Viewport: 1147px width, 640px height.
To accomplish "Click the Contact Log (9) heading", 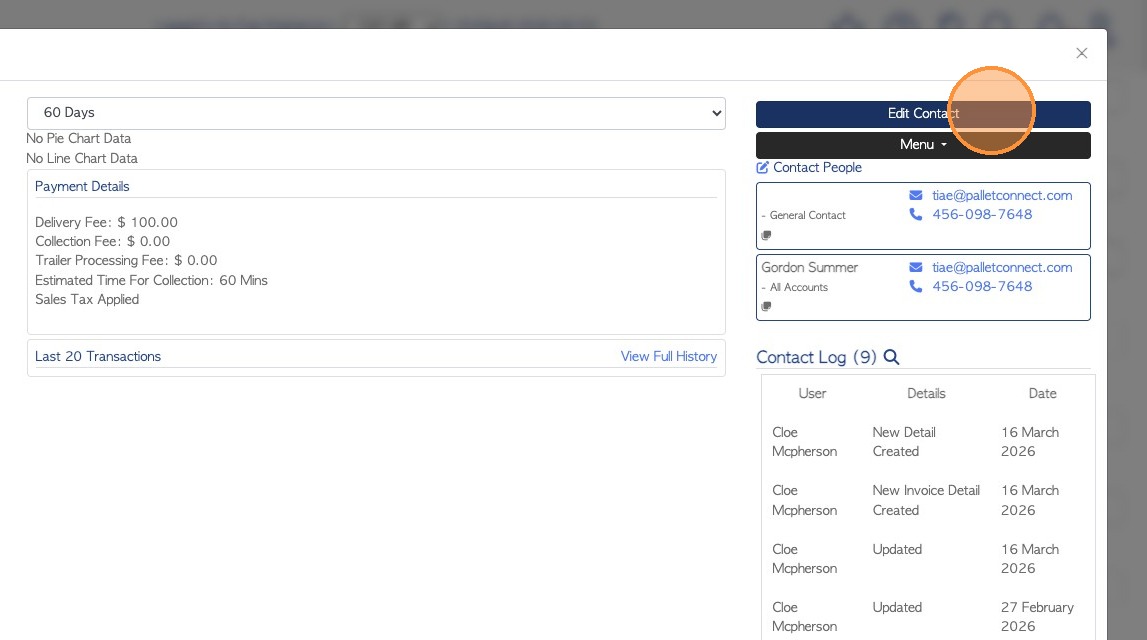I will (x=816, y=357).
